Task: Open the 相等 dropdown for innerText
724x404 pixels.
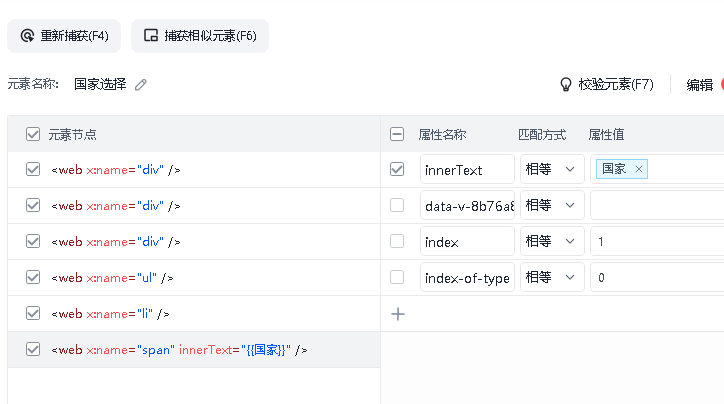Action: pyautogui.click(x=552, y=169)
